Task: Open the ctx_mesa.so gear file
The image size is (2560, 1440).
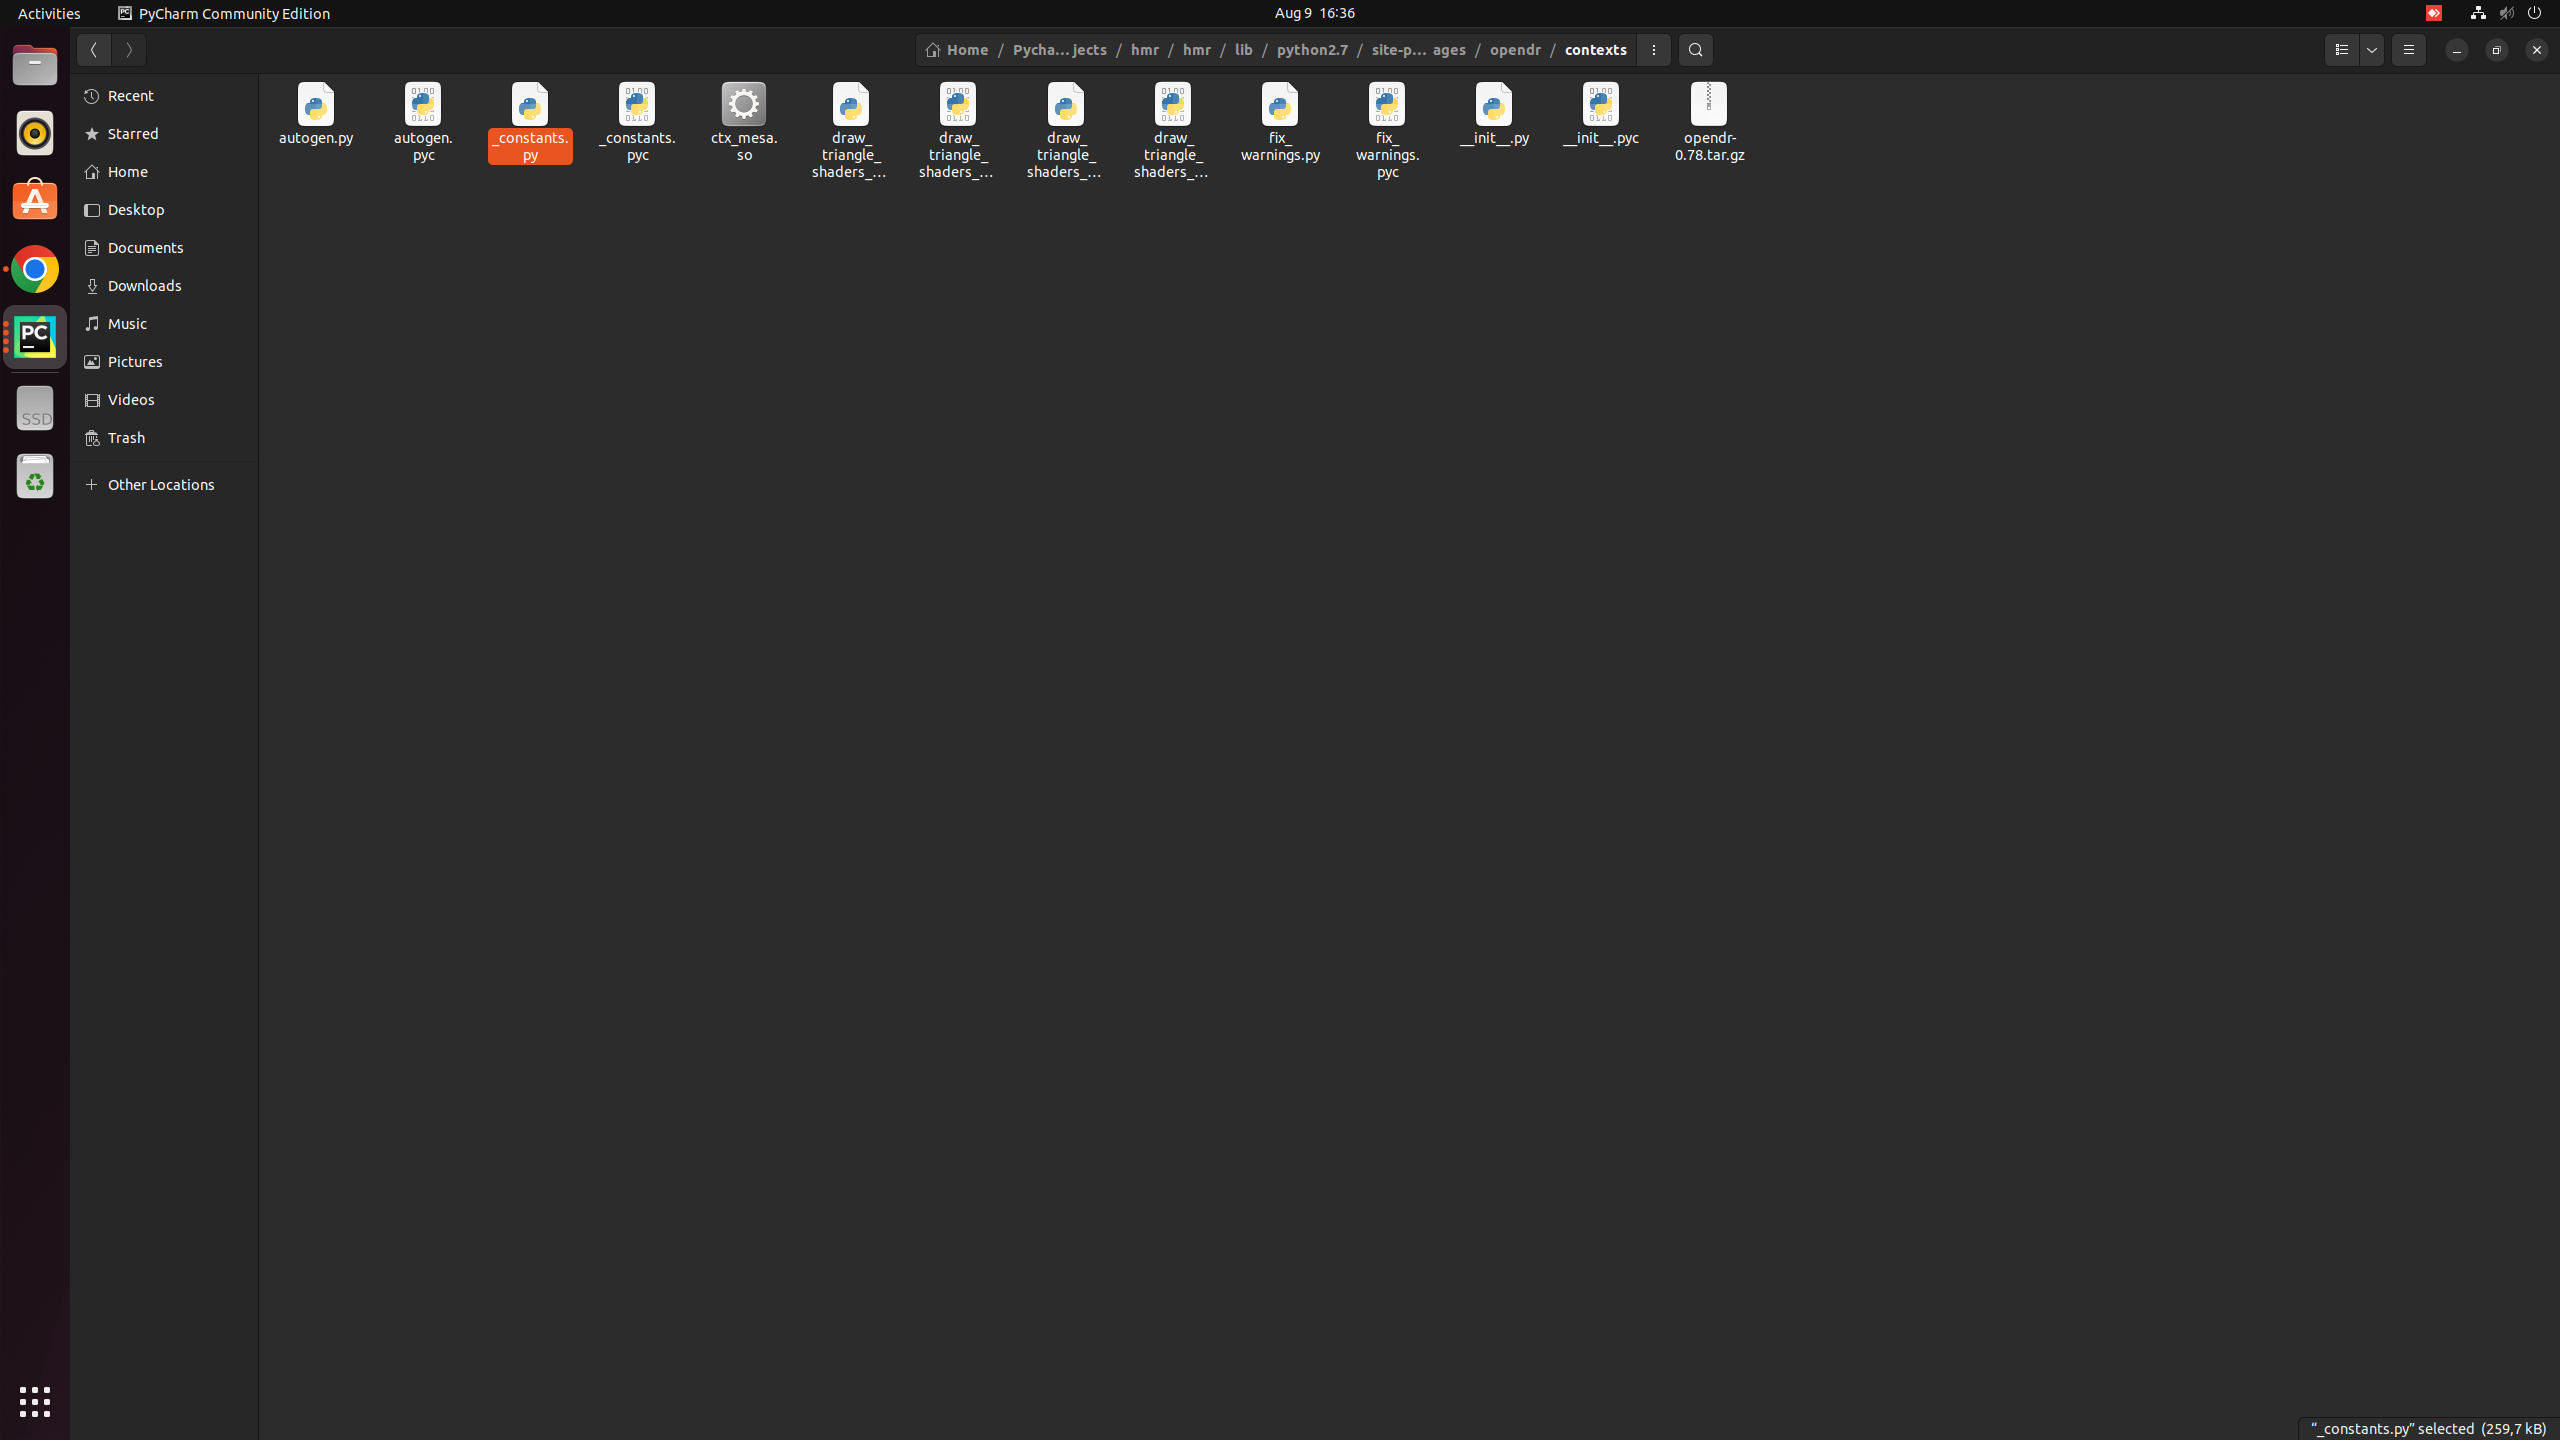Action: pyautogui.click(x=743, y=106)
